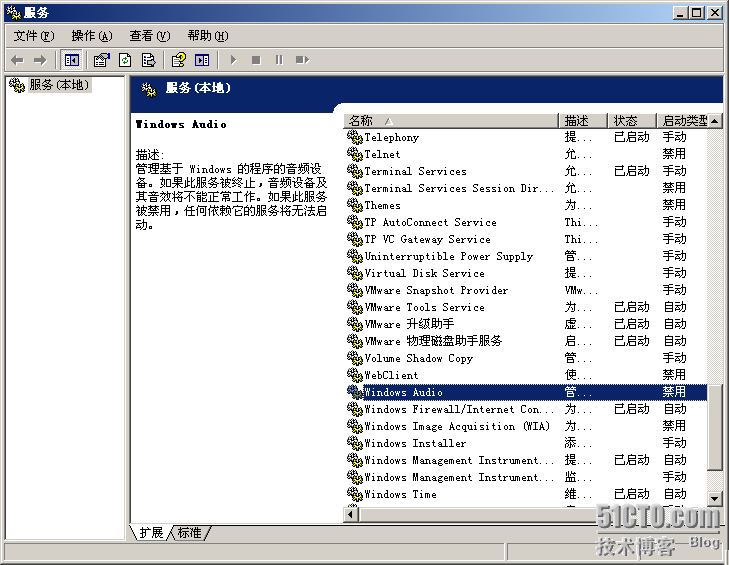Open the Properties toolbar icon

click(102, 60)
